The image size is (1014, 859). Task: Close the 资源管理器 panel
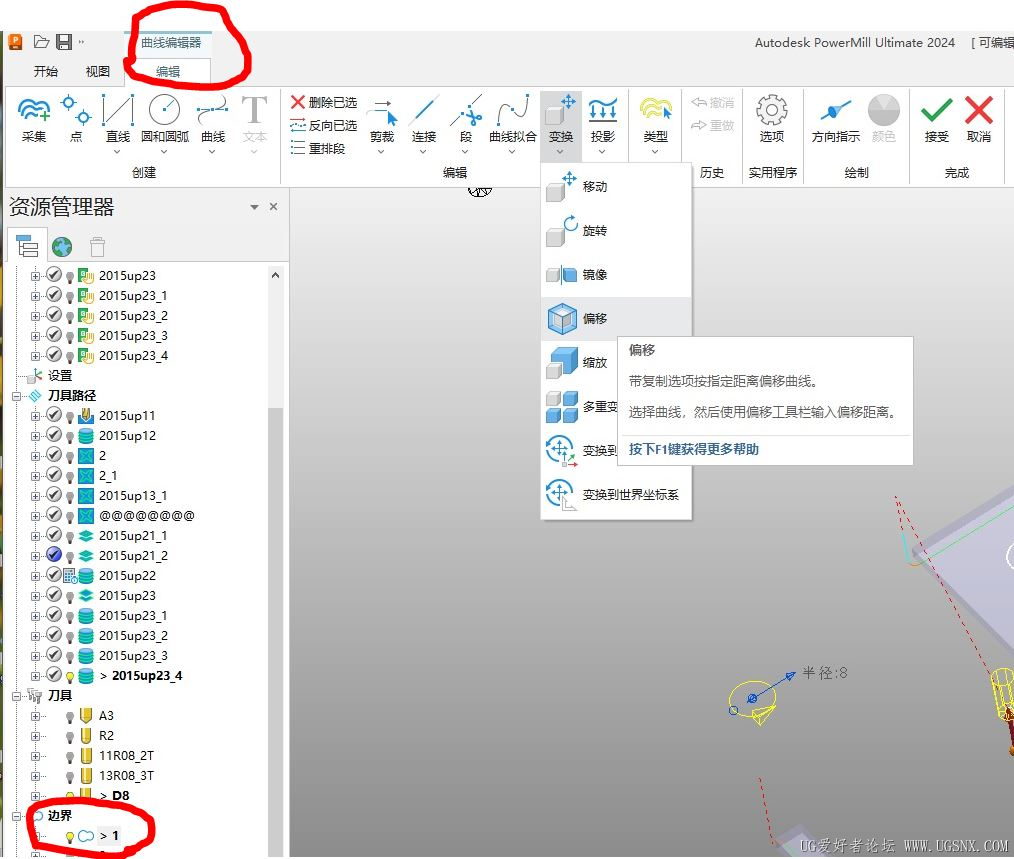pos(274,206)
